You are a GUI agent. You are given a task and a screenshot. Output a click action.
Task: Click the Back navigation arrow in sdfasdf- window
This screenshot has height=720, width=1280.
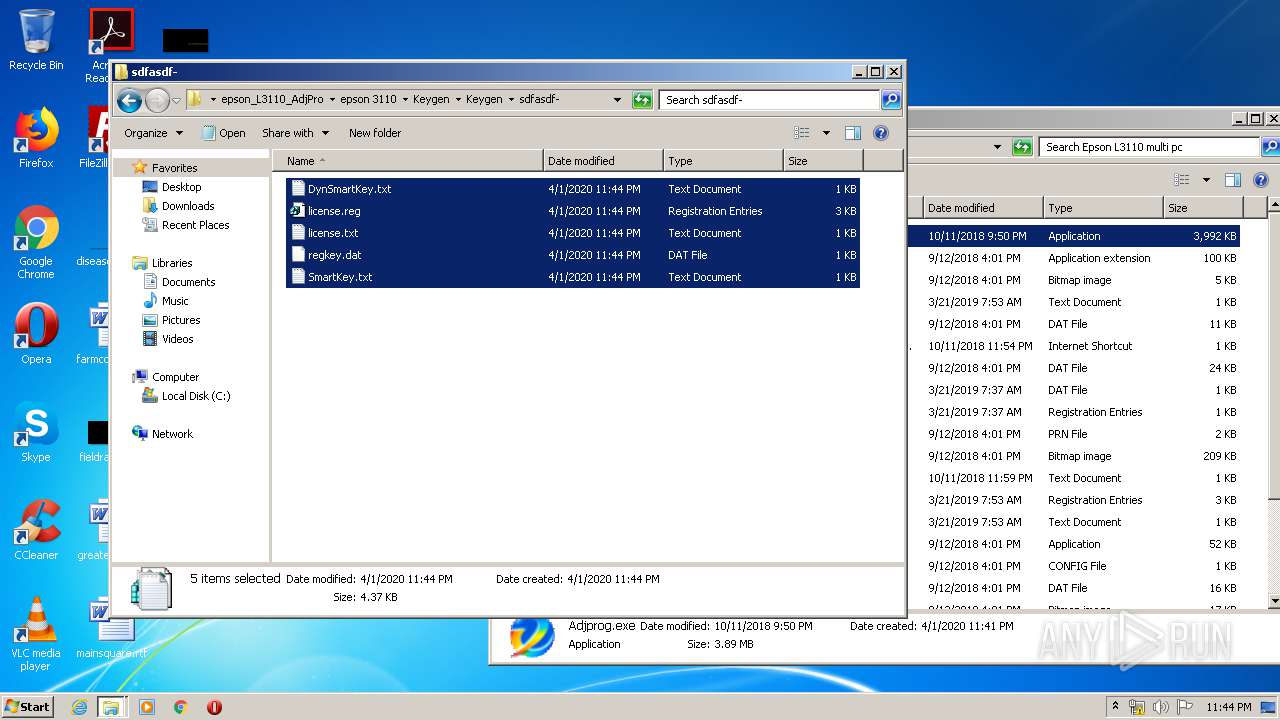pos(129,100)
